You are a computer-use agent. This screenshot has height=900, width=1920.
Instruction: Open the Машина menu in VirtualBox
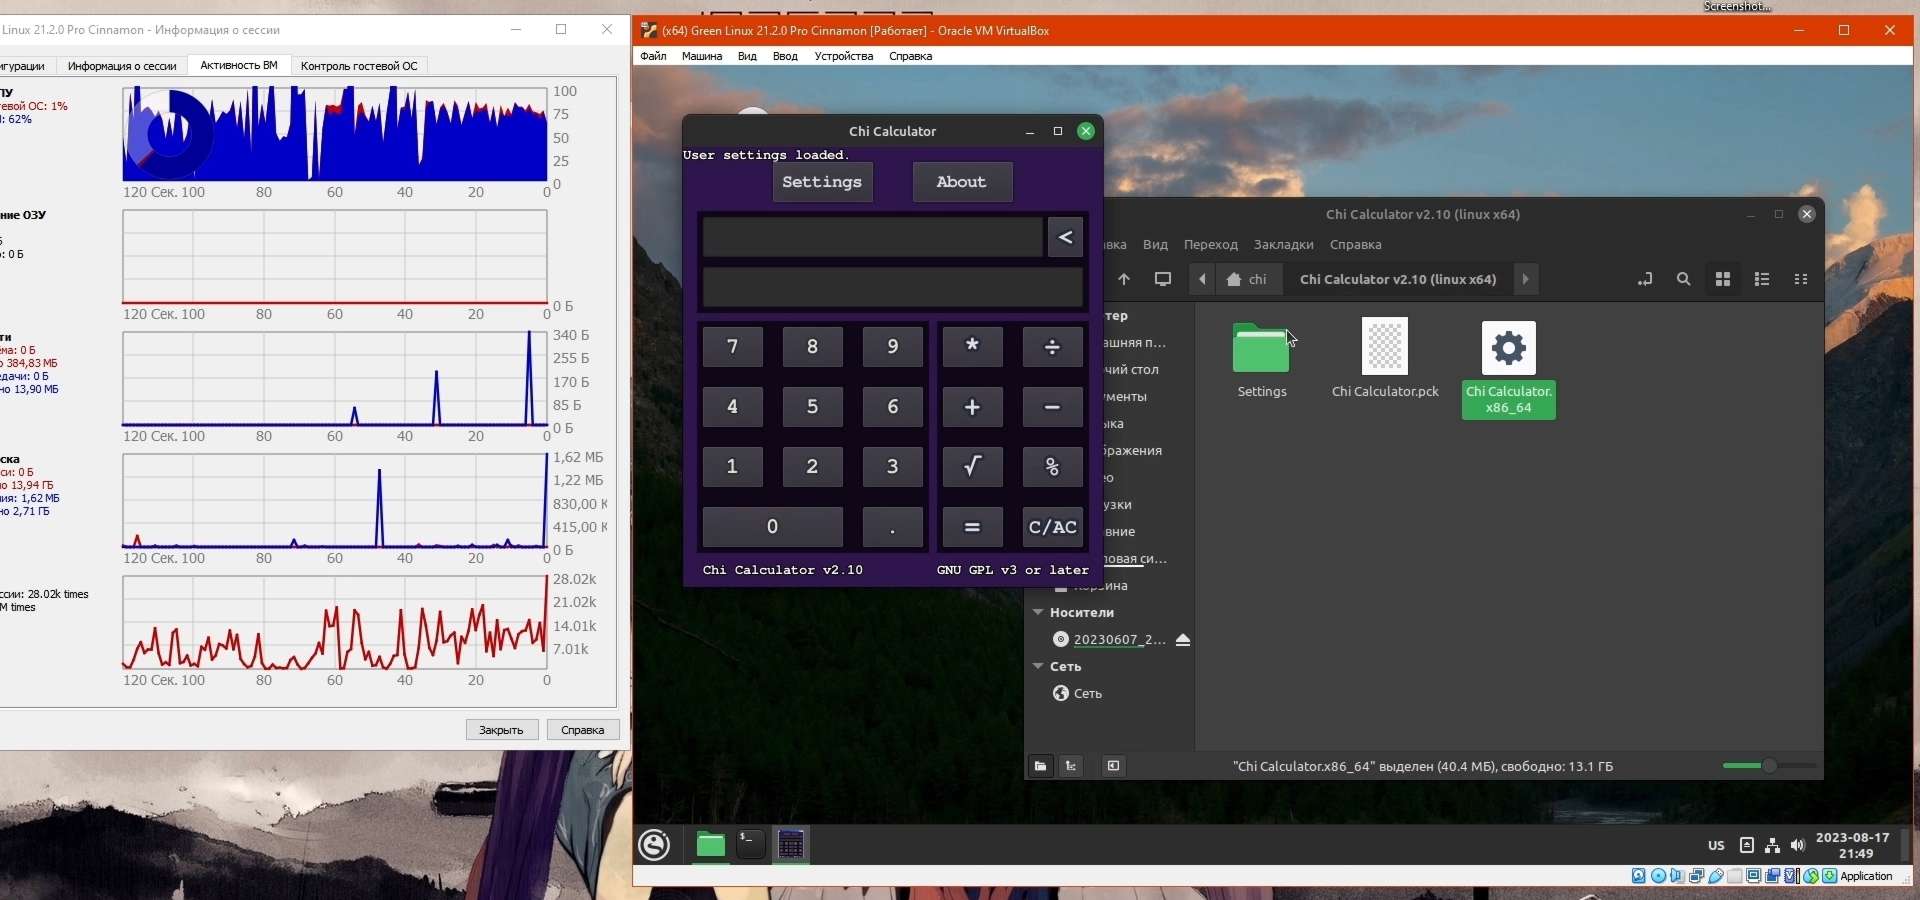point(702,56)
